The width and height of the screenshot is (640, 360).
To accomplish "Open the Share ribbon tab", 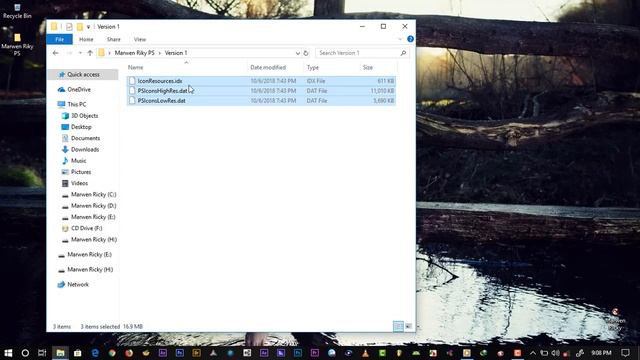I will [x=113, y=39].
